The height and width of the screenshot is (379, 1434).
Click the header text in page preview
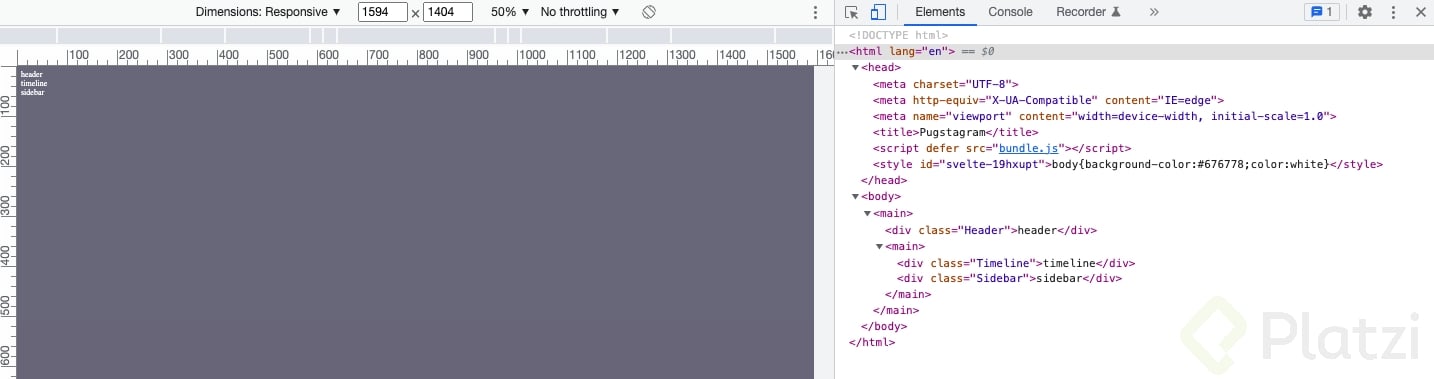point(31,74)
